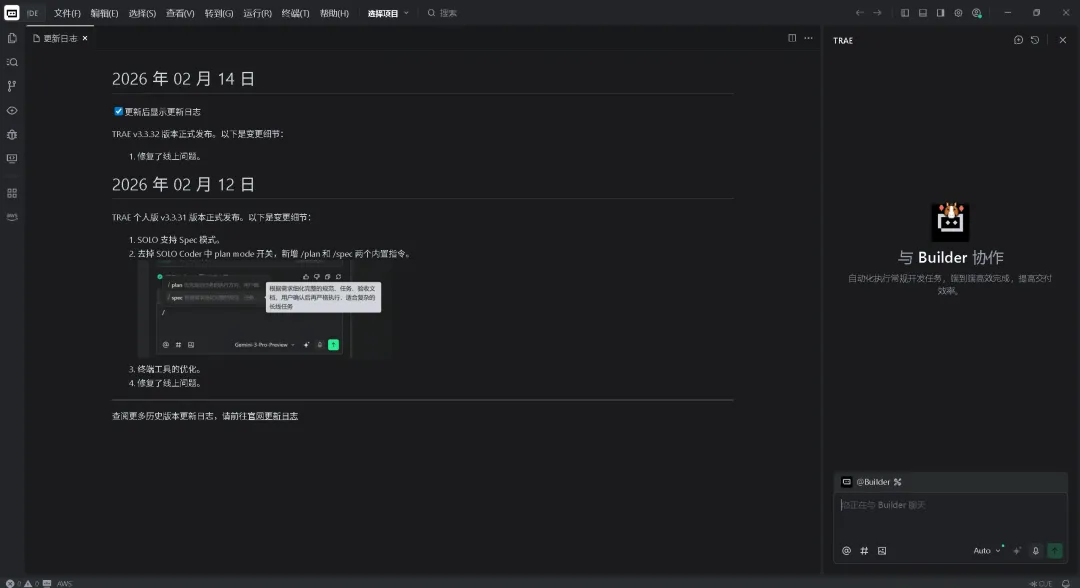Viewport: 1080px width, 588px height.
Task: Click the Builder mascot avatar image
Action: pyautogui.click(x=951, y=222)
